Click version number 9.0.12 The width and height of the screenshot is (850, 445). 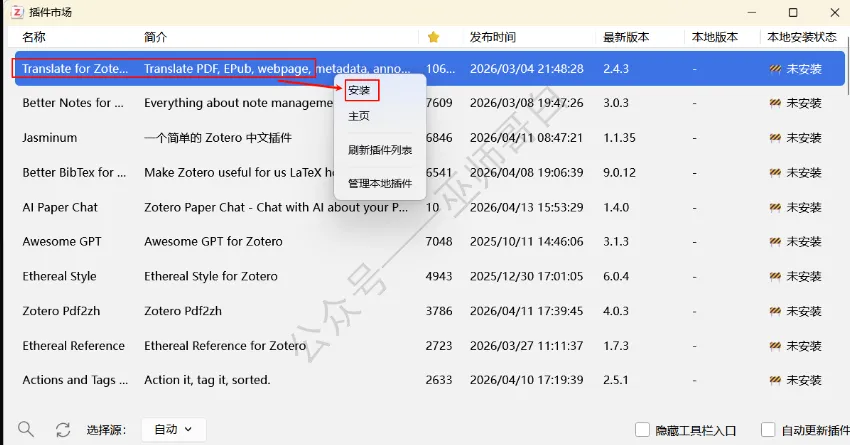point(619,172)
